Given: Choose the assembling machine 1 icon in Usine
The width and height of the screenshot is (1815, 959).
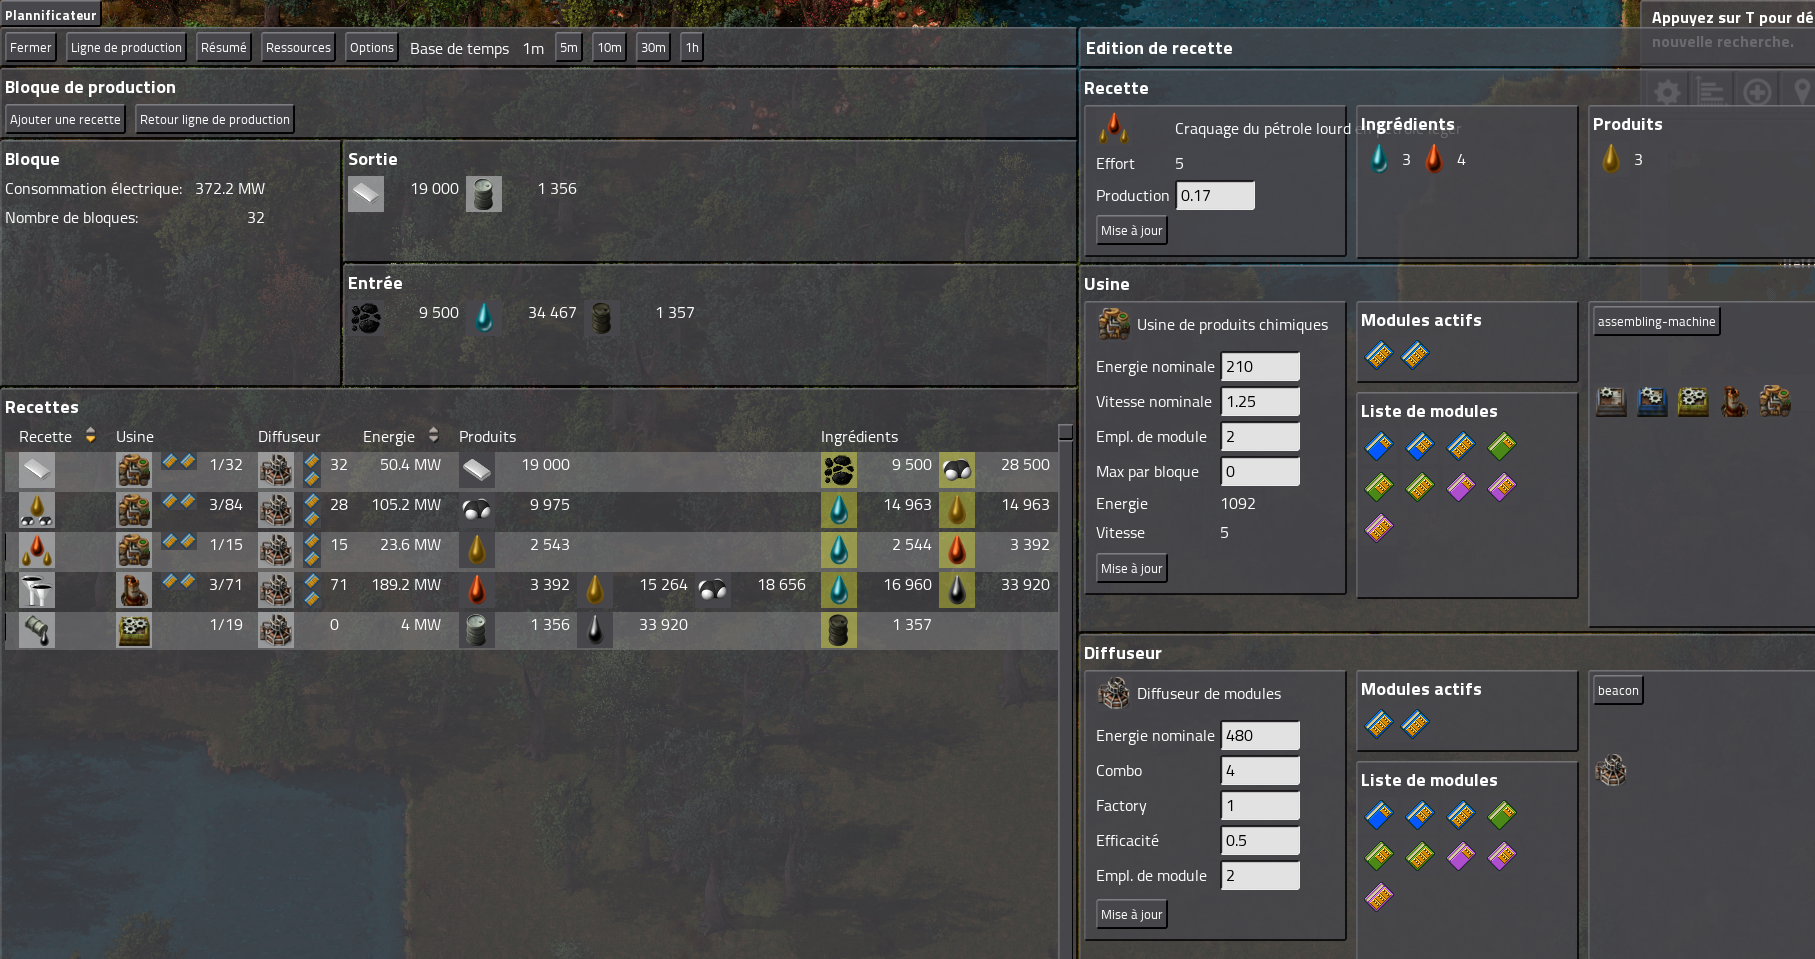Looking at the screenshot, I should click(1611, 402).
